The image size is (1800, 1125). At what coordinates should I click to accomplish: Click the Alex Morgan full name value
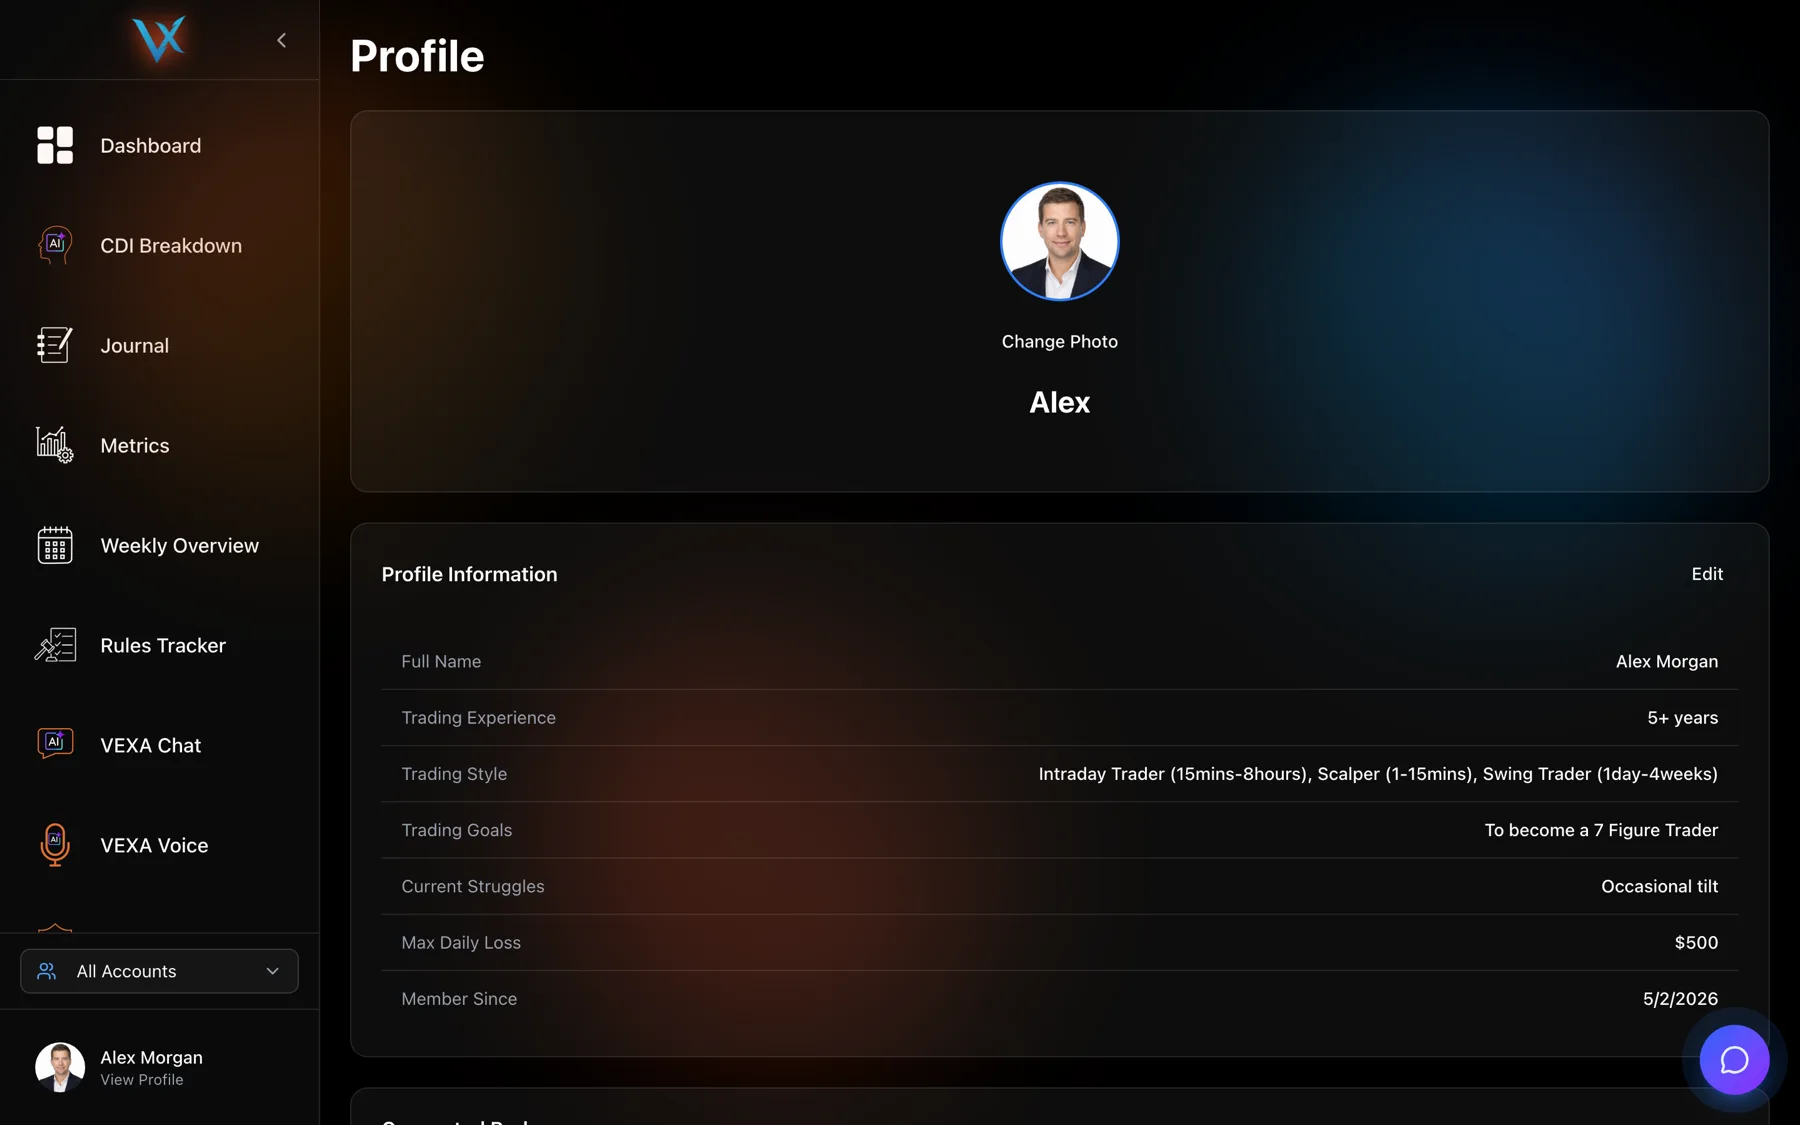point(1667,662)
